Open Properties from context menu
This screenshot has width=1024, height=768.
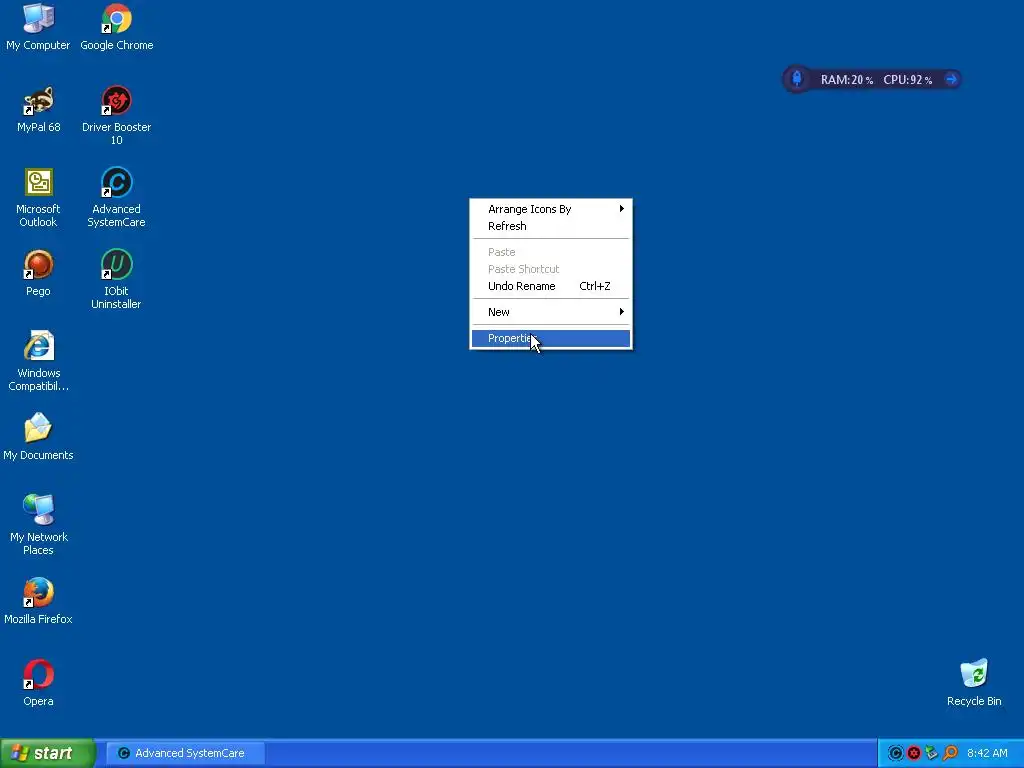pyautogui.click(x=551, y=338)
